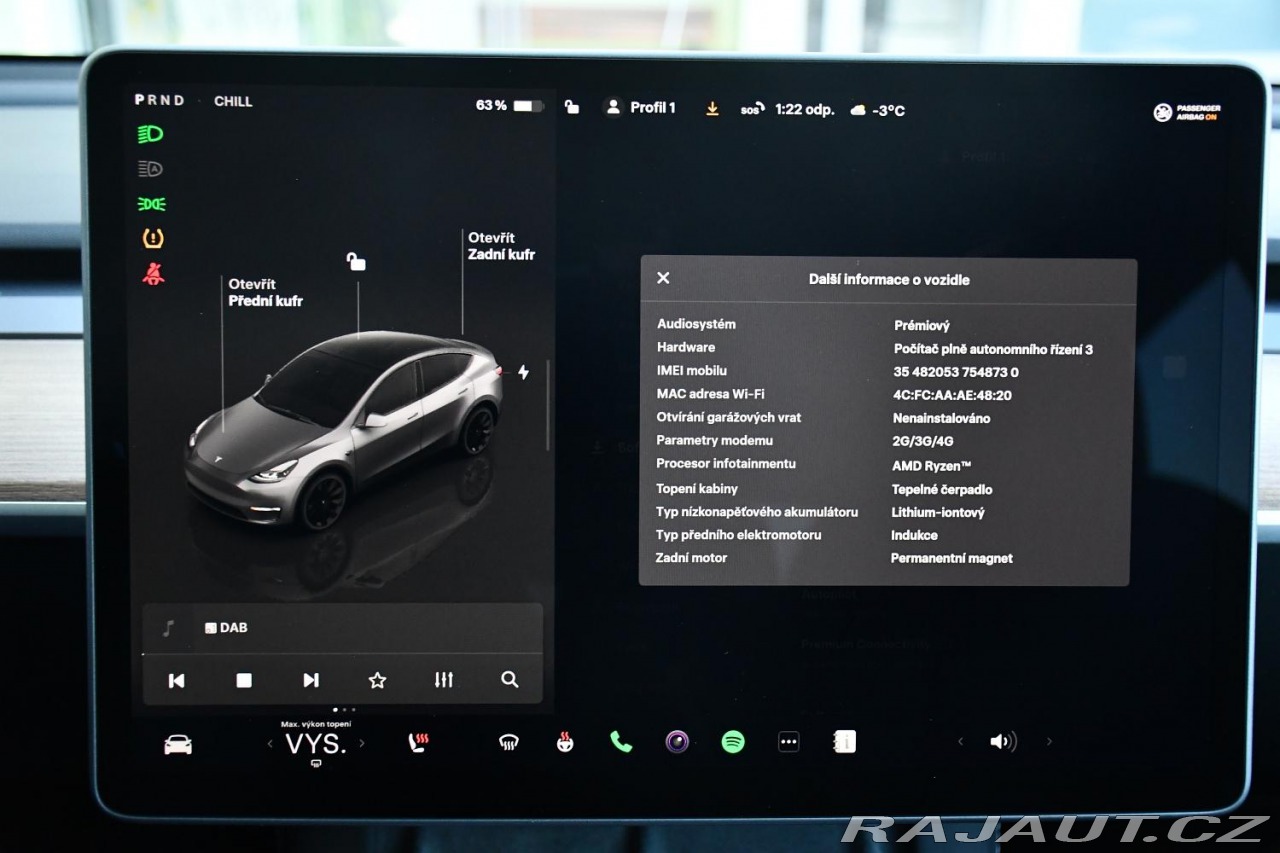This screenshot has height=853, width=1280.
Task: Open the phone app
Action: pos(621,742)
